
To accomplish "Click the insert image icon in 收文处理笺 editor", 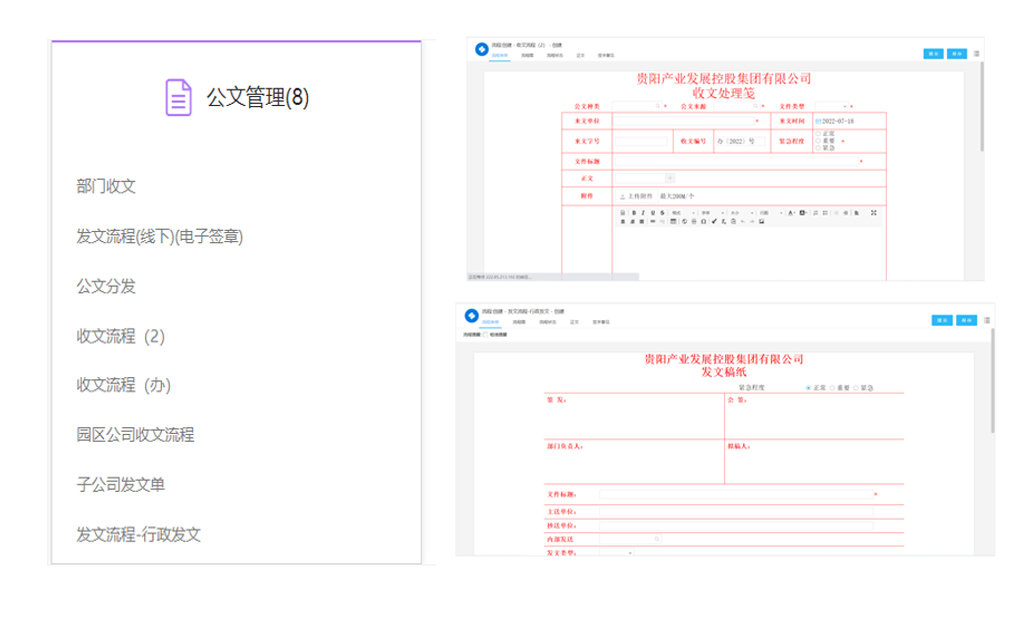I will pos(762,221).
